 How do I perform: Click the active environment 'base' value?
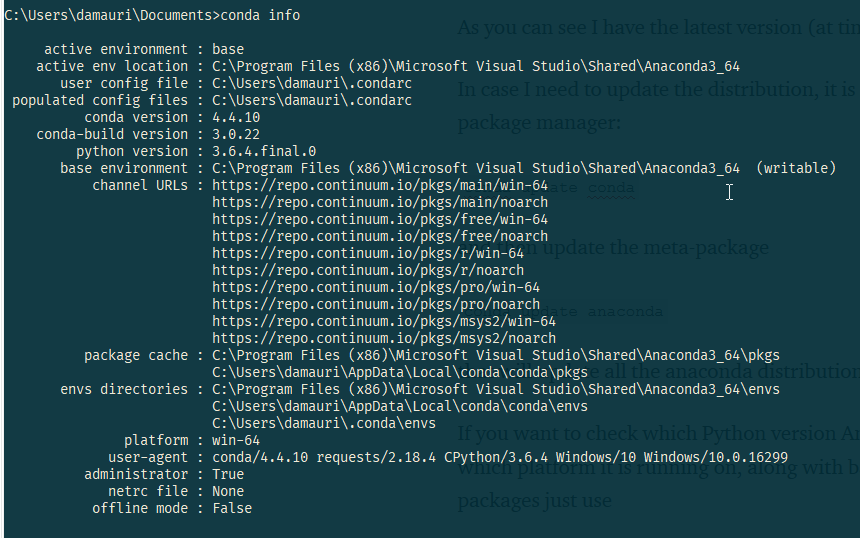click(x=228, y=49)
